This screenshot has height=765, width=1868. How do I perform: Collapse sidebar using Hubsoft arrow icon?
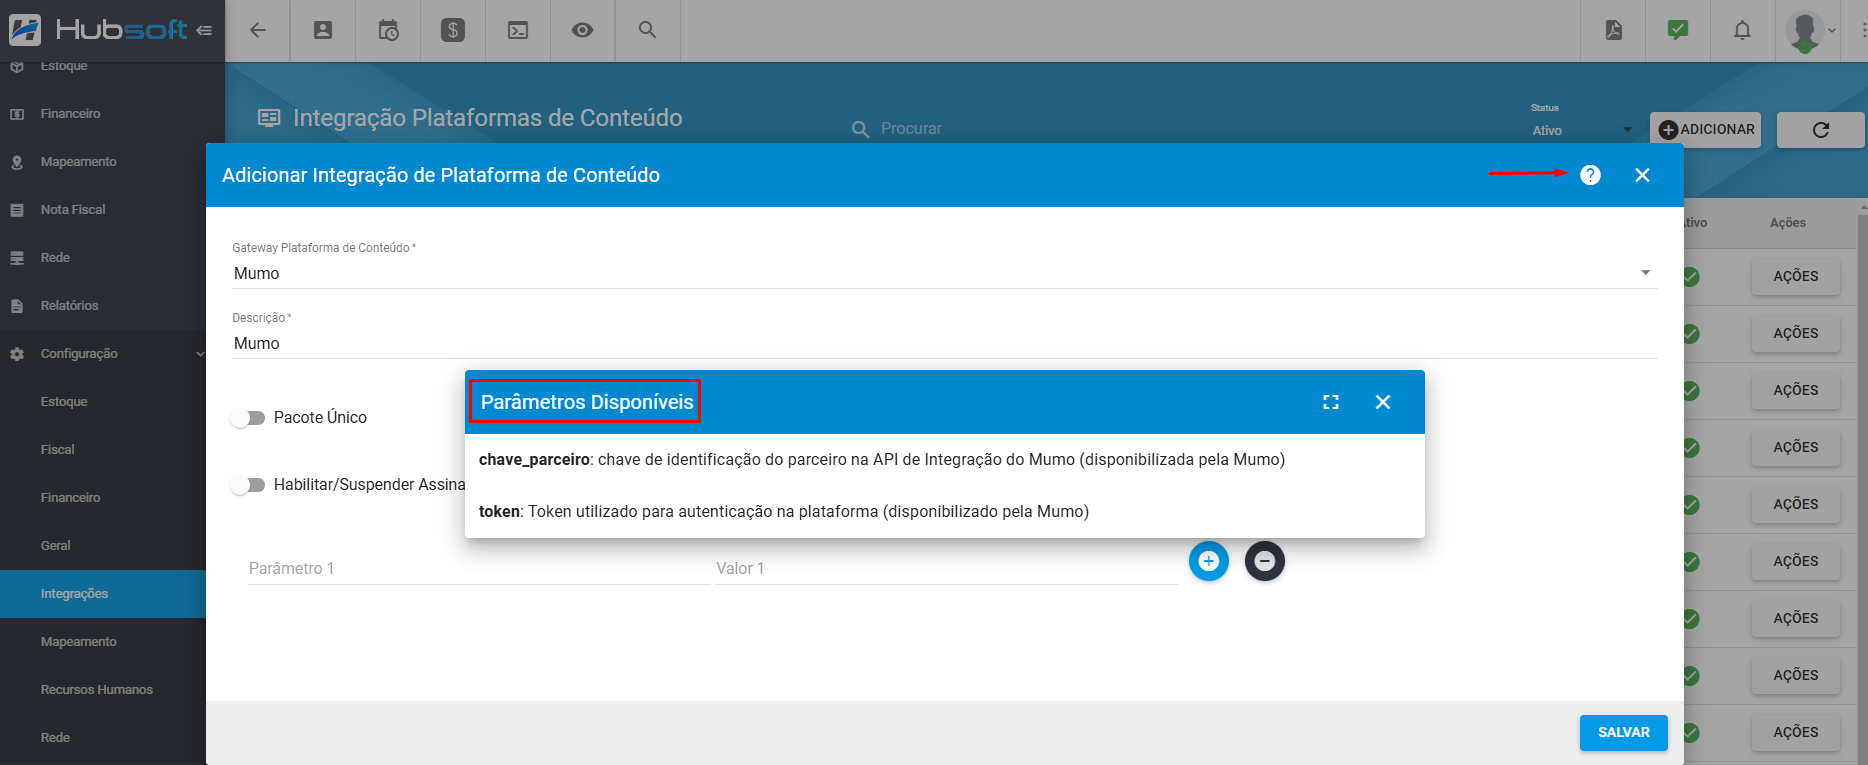pyautogui.click(x=204, y=30)
